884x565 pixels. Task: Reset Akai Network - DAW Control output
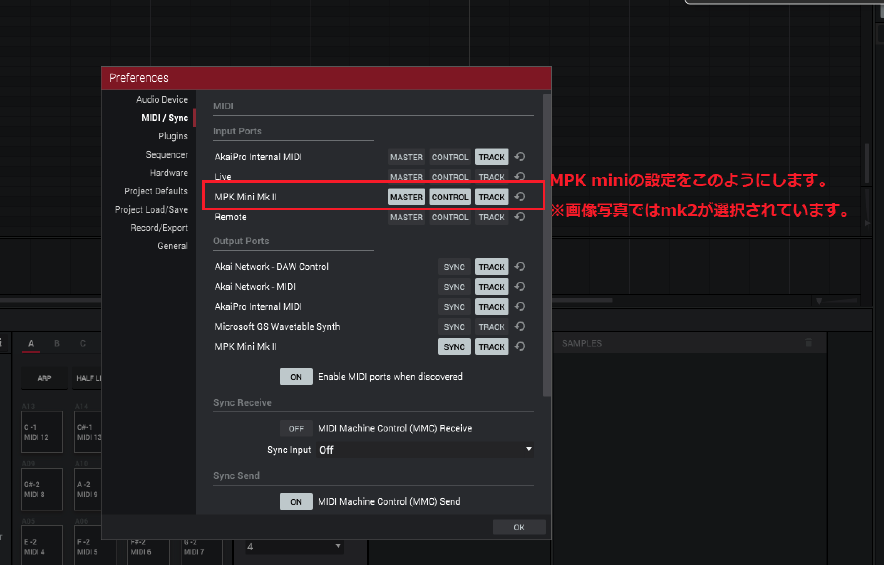520,267
